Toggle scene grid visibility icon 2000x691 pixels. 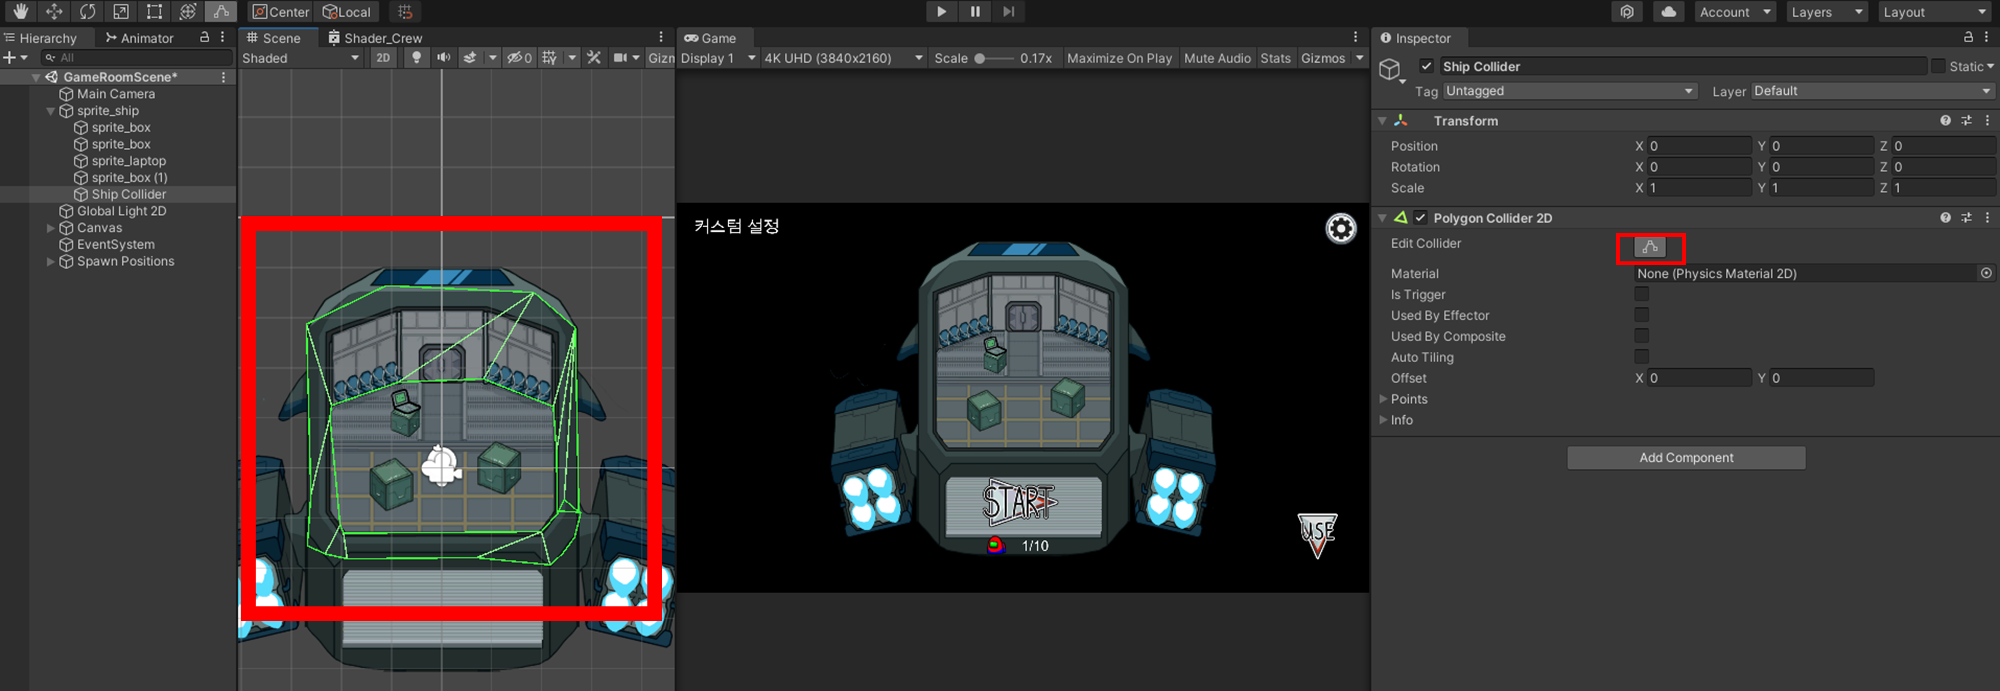tap(550, 58)
